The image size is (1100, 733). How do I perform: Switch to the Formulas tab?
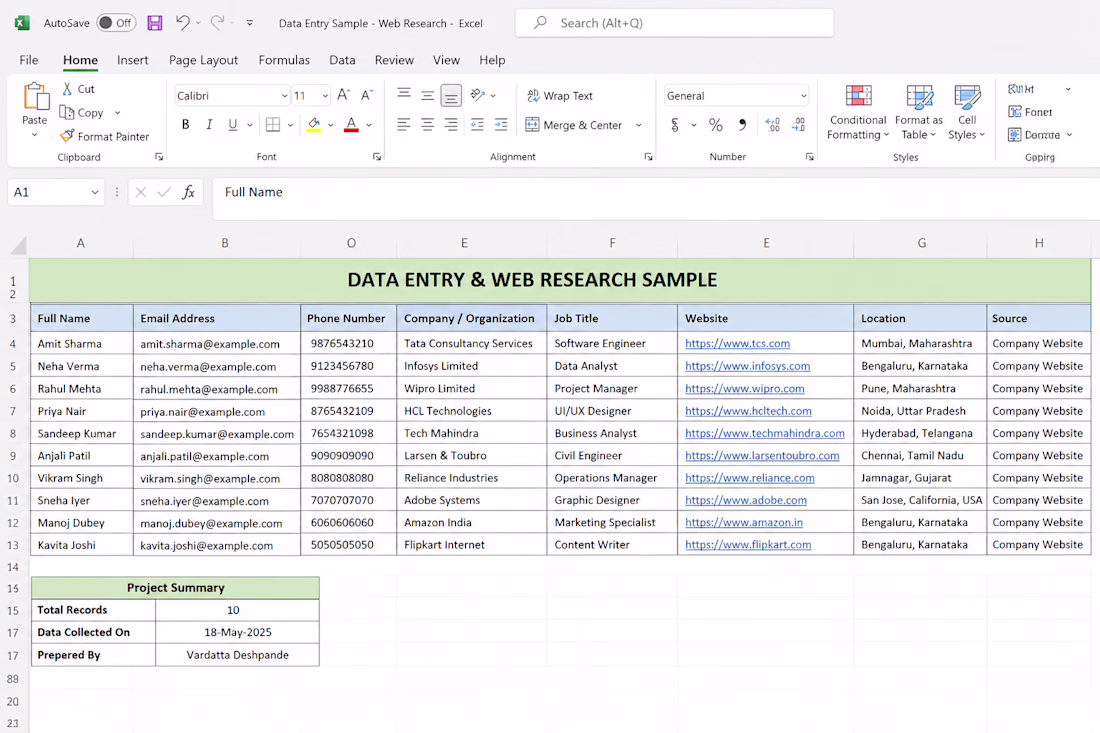click(284, 60)
